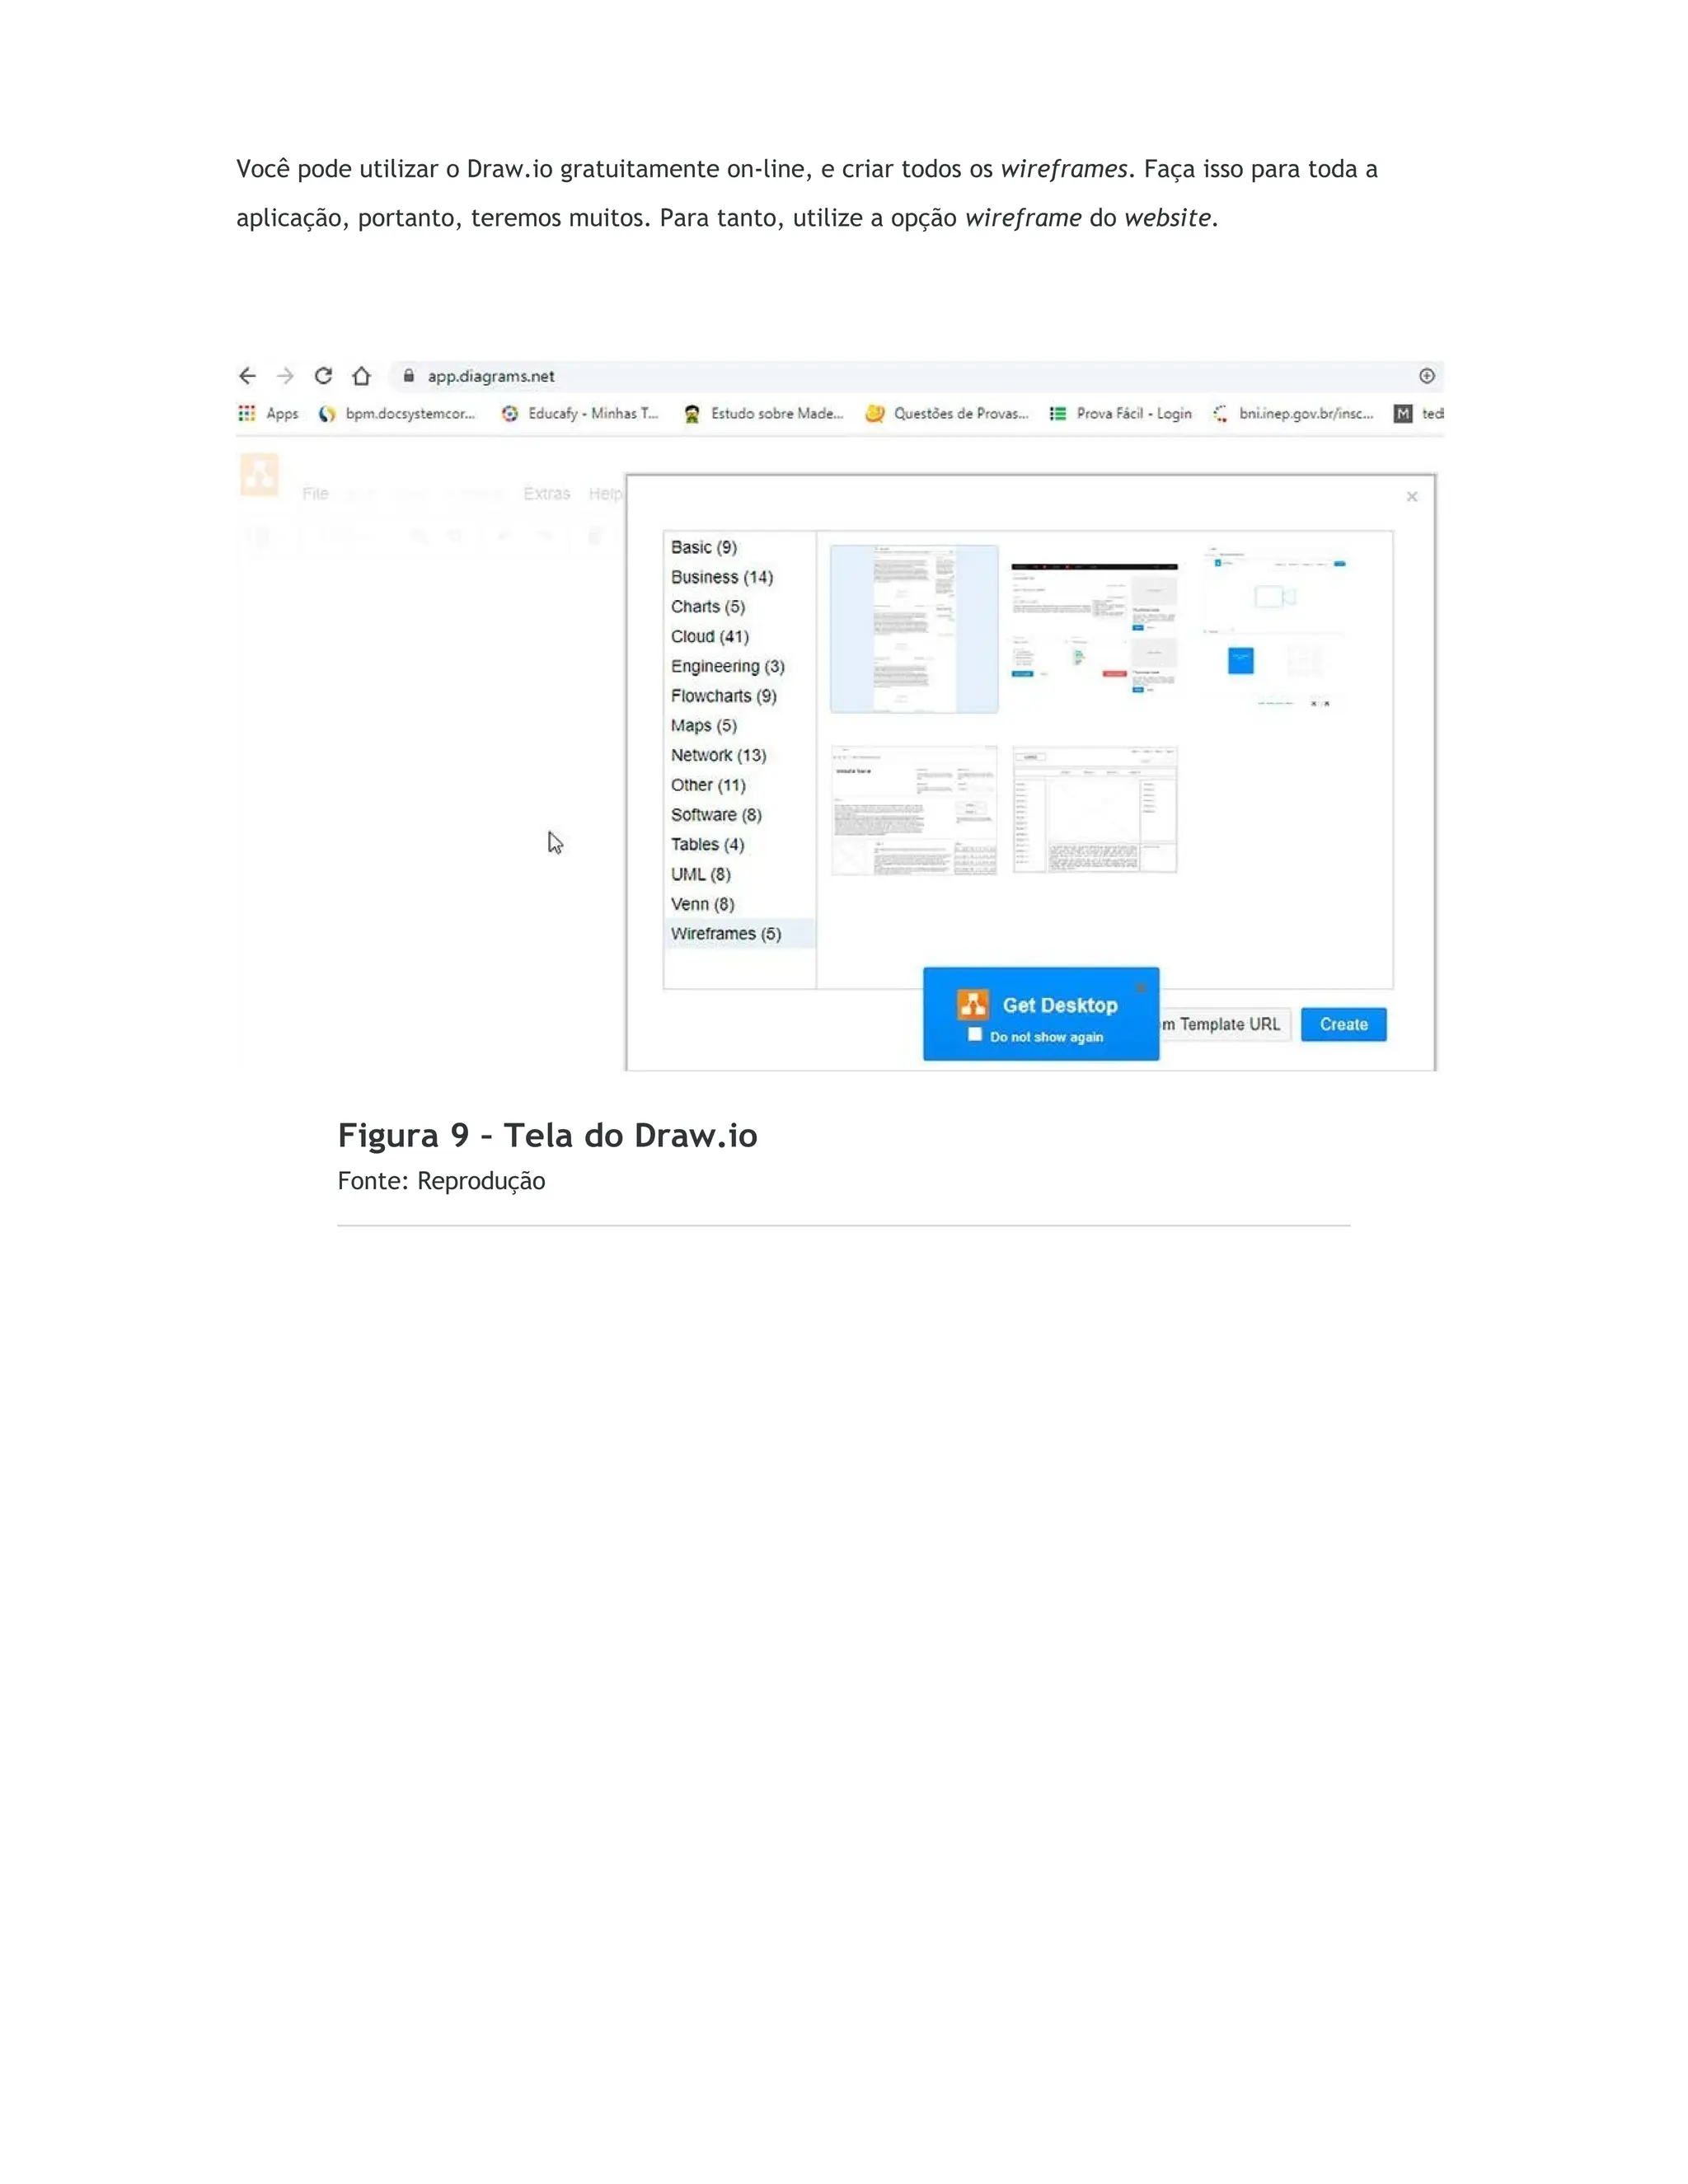Open the Help menu
Viewport: 1688px width, 2184px height.
(x=604, y=493)
